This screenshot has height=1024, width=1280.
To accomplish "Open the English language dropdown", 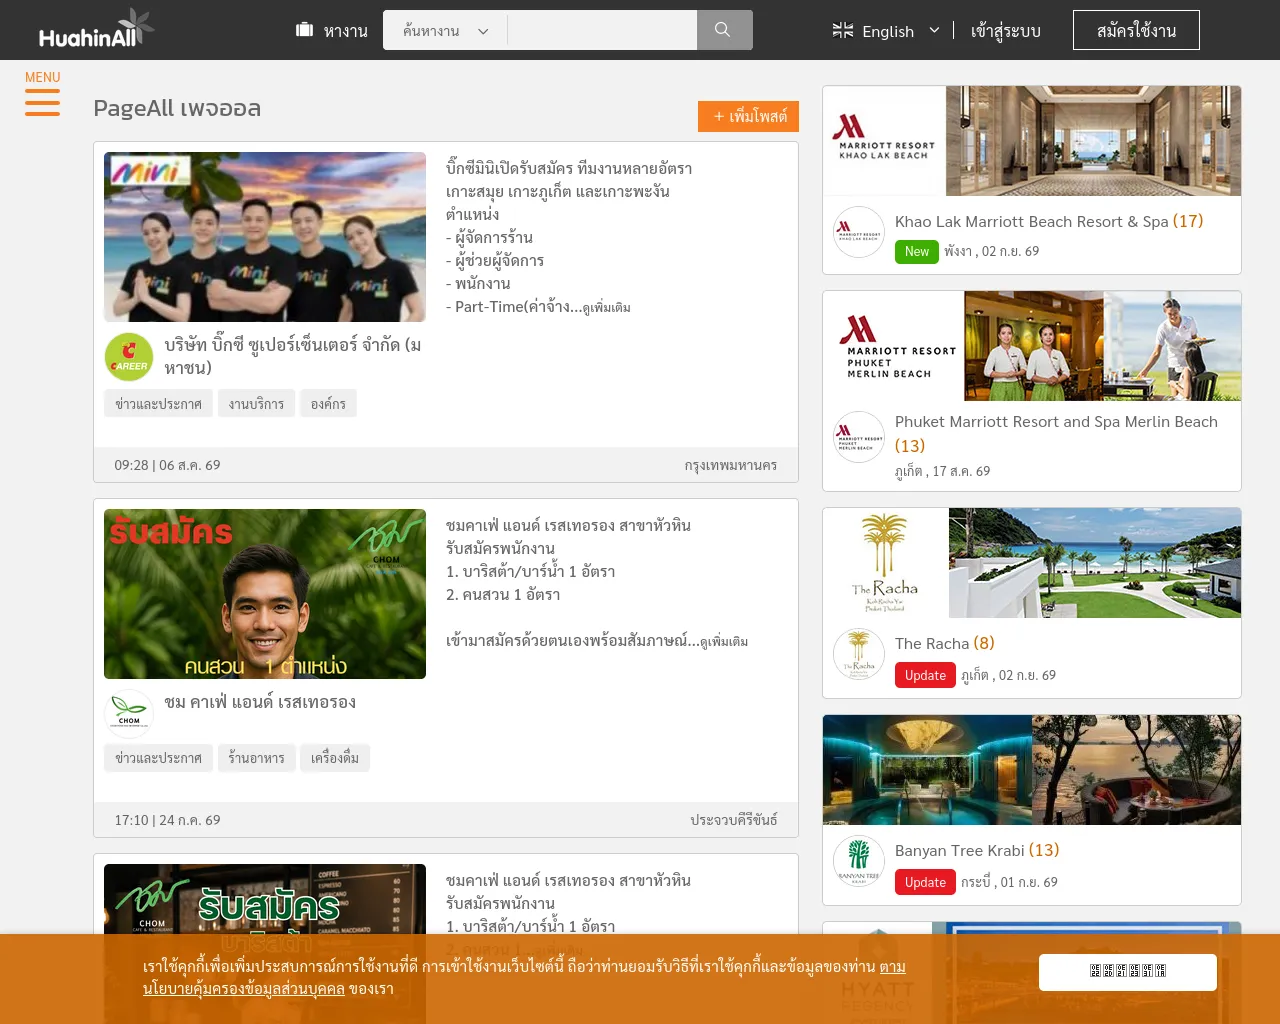I will coord(886,31).
